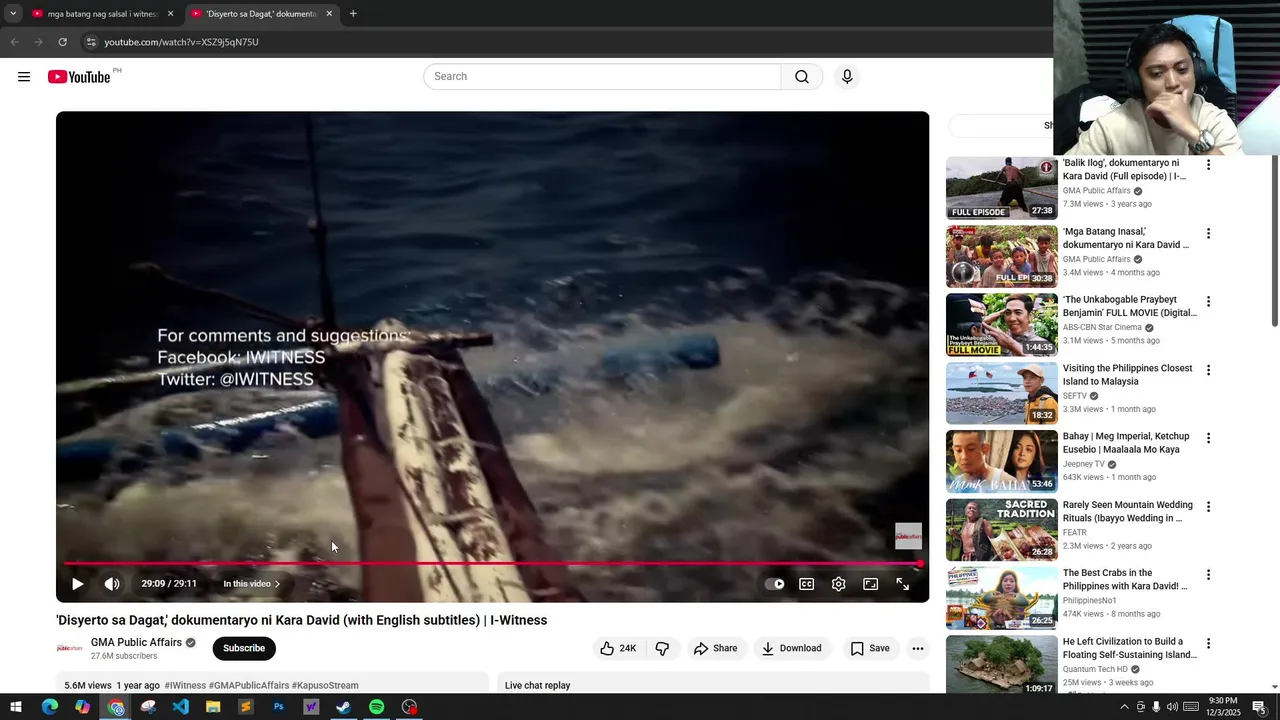The height and width of the screenshot is (720, 1280).
Task: Open the #IWitness hashtag link
Action: click(185, 685)
